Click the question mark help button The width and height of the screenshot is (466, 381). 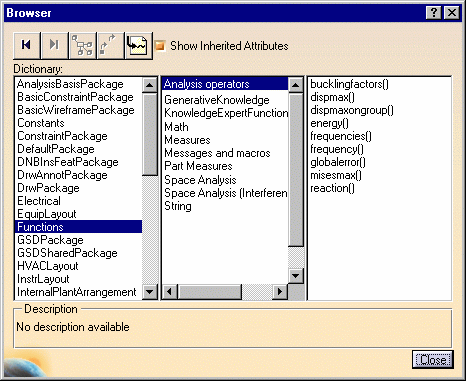pyautogui.click(x=434, y=13)
